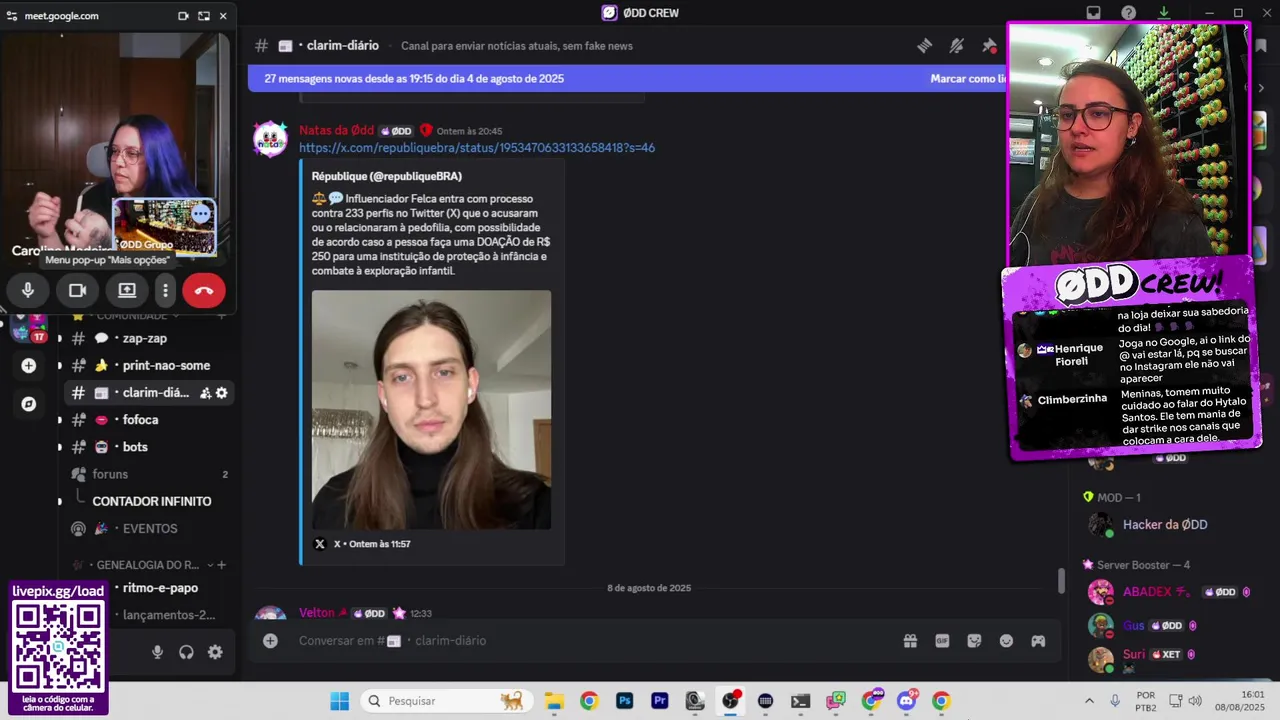Click Velton username in chat
This screenshot has width=1280, height=720.
click(x=317, y=613)
